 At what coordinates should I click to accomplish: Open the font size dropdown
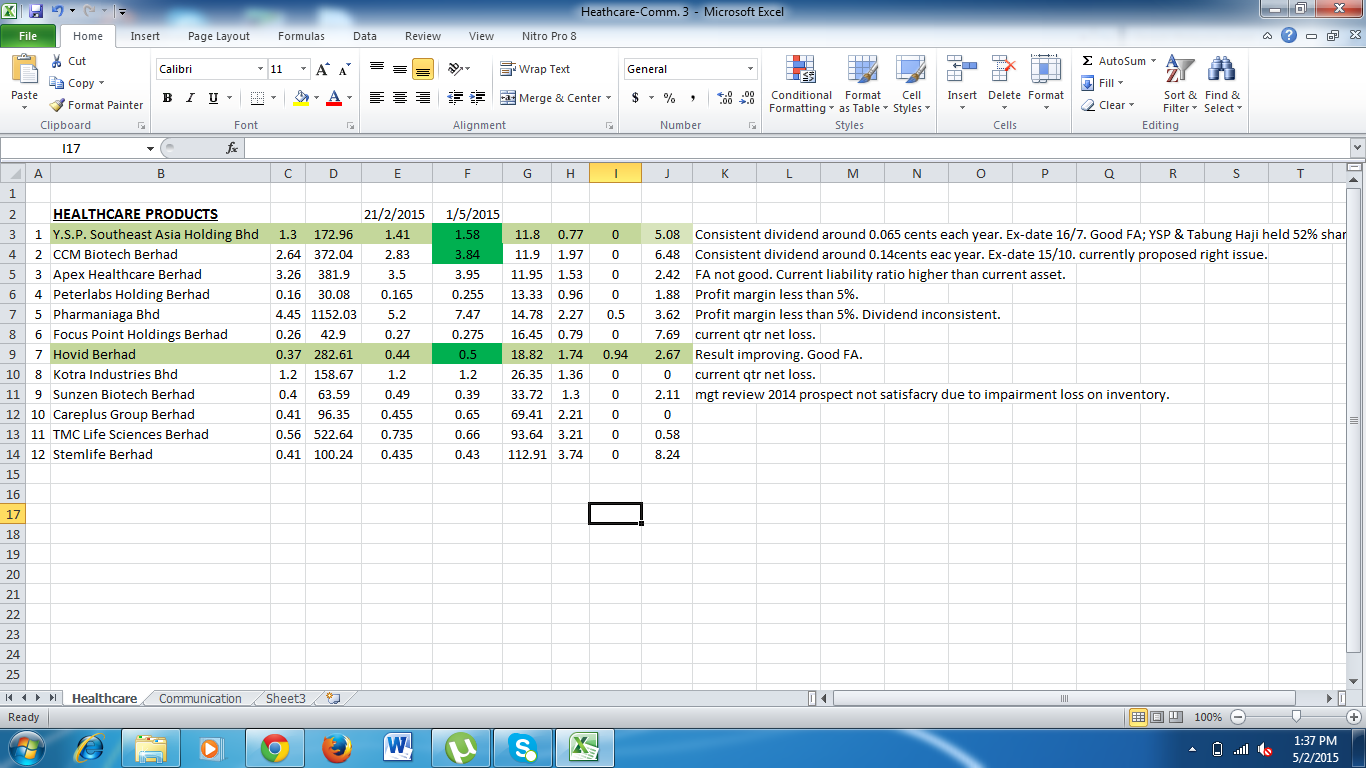tap(304, 69)
